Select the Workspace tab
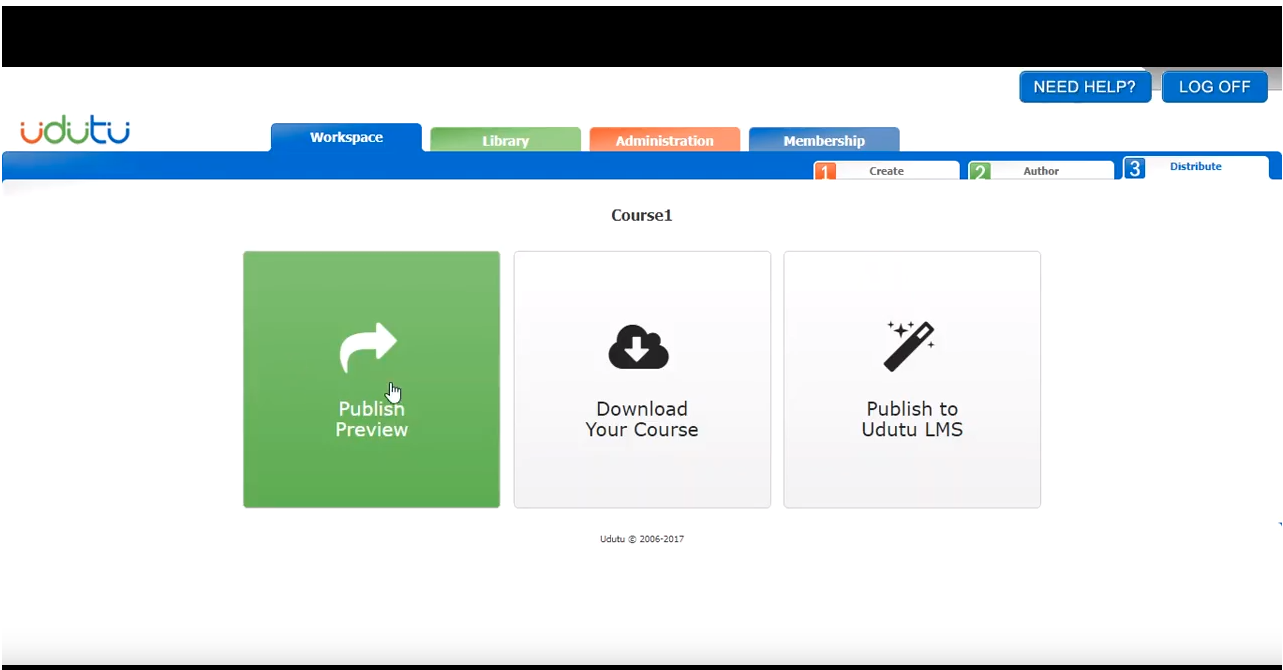Viewport: 1283px width, 670px height. click(346, 138)
